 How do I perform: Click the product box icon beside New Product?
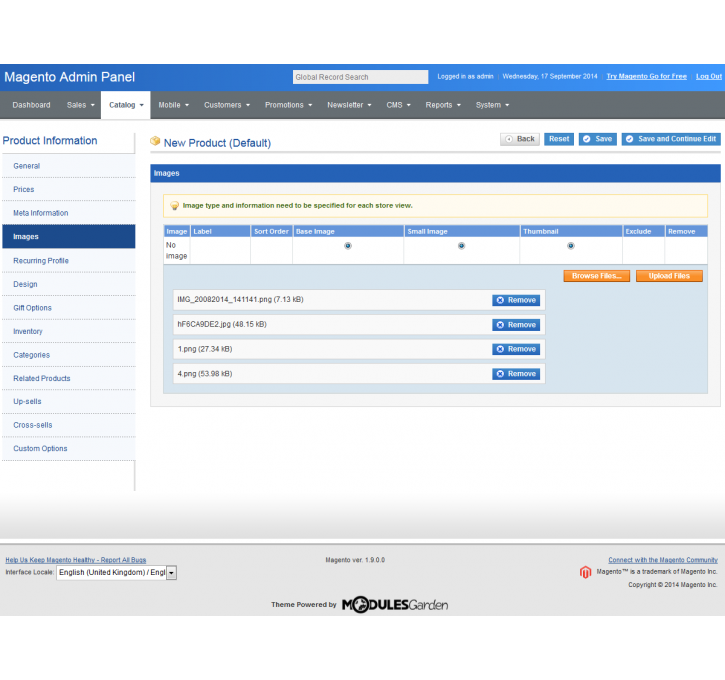[155, 141]
